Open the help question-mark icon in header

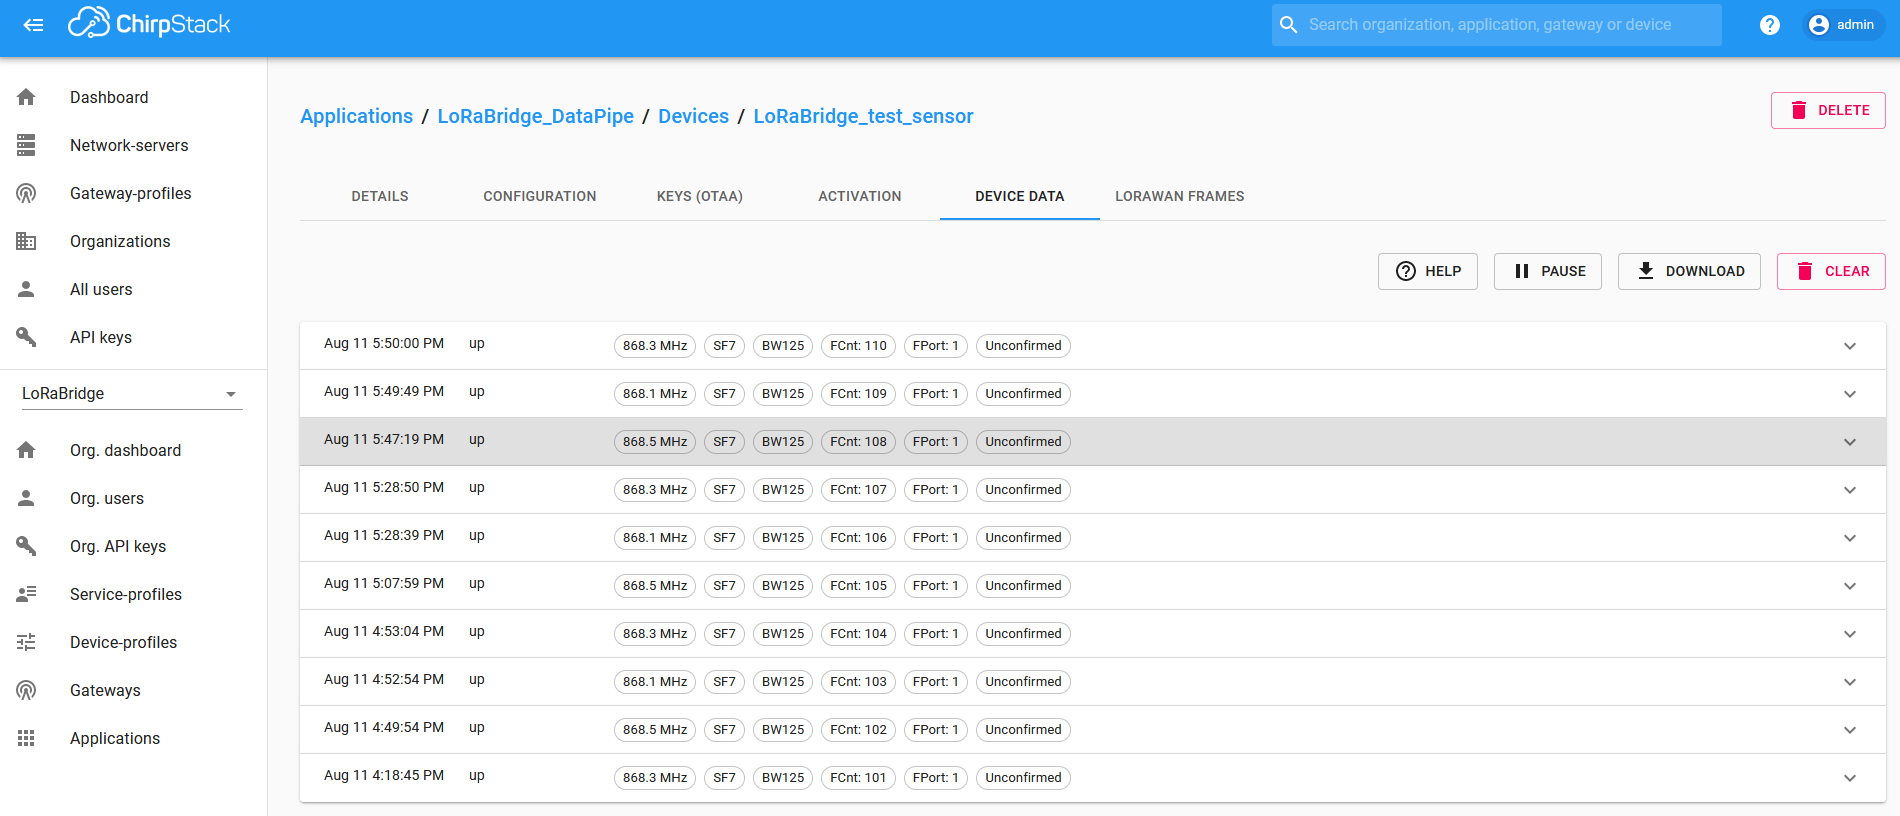[1770, 25]
